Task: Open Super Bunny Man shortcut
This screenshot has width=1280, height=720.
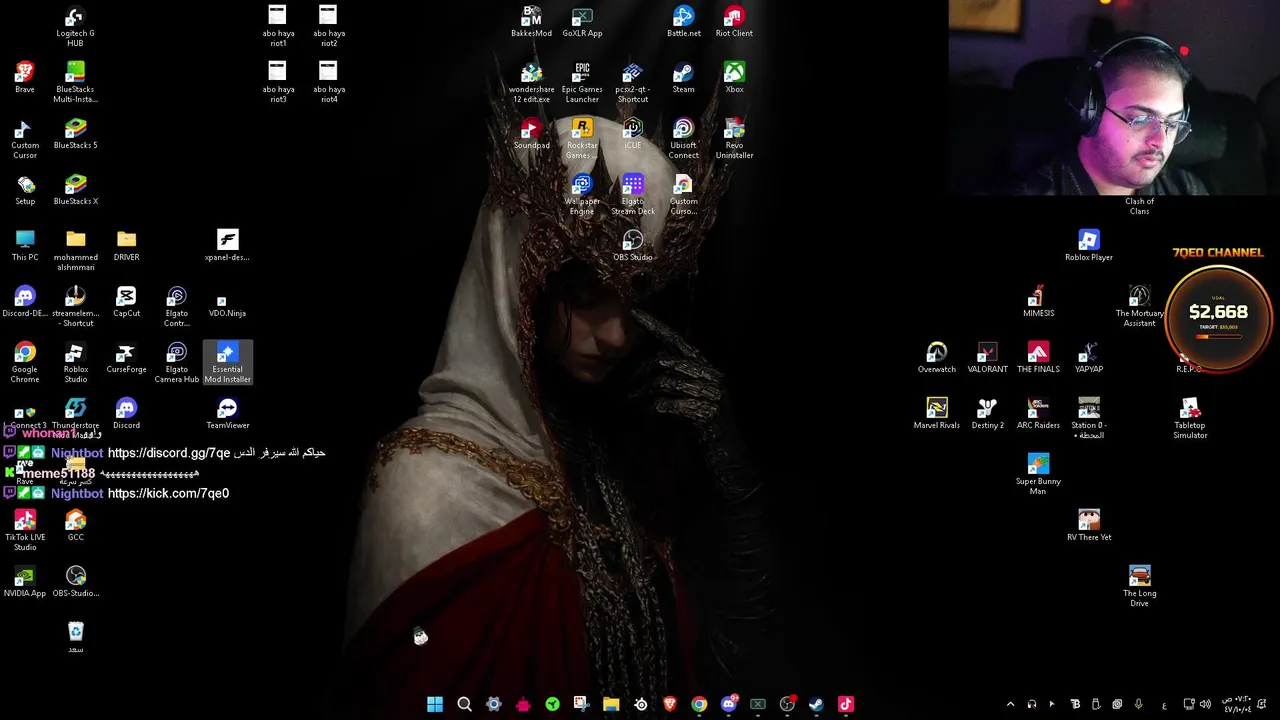Action: point(1038,475)
